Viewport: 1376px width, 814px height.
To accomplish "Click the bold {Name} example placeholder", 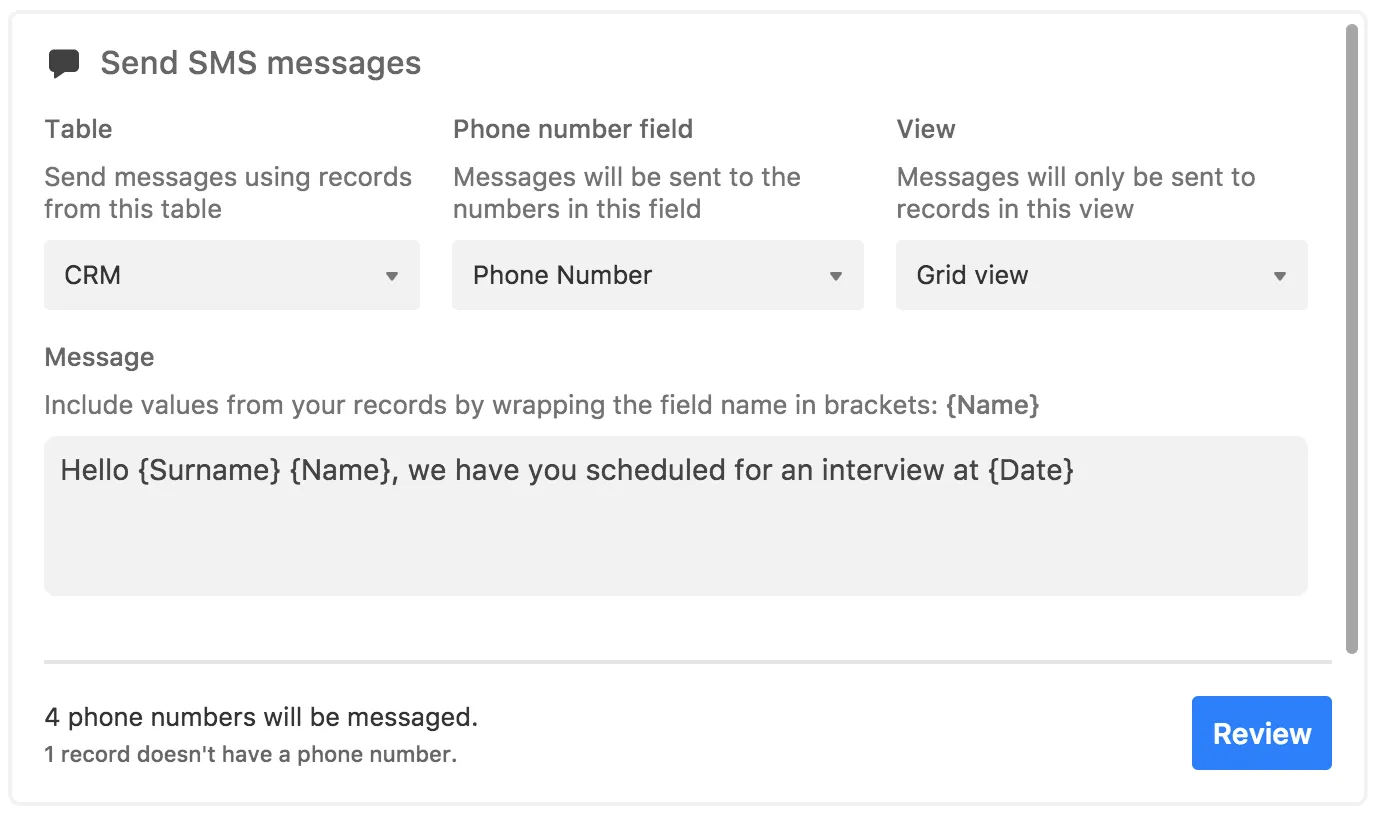I will tap(992, 405).
